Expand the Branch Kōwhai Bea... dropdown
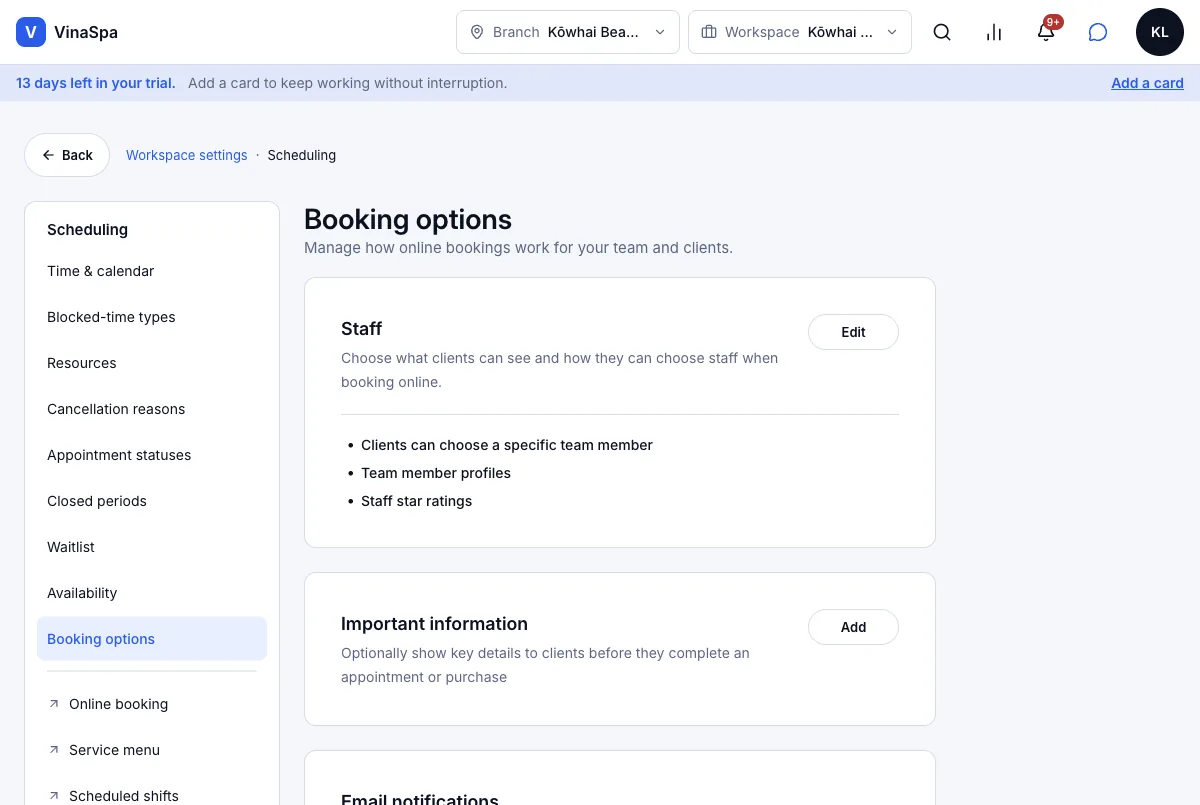This screenshot has width=1200, height=805. pos(568,32)
